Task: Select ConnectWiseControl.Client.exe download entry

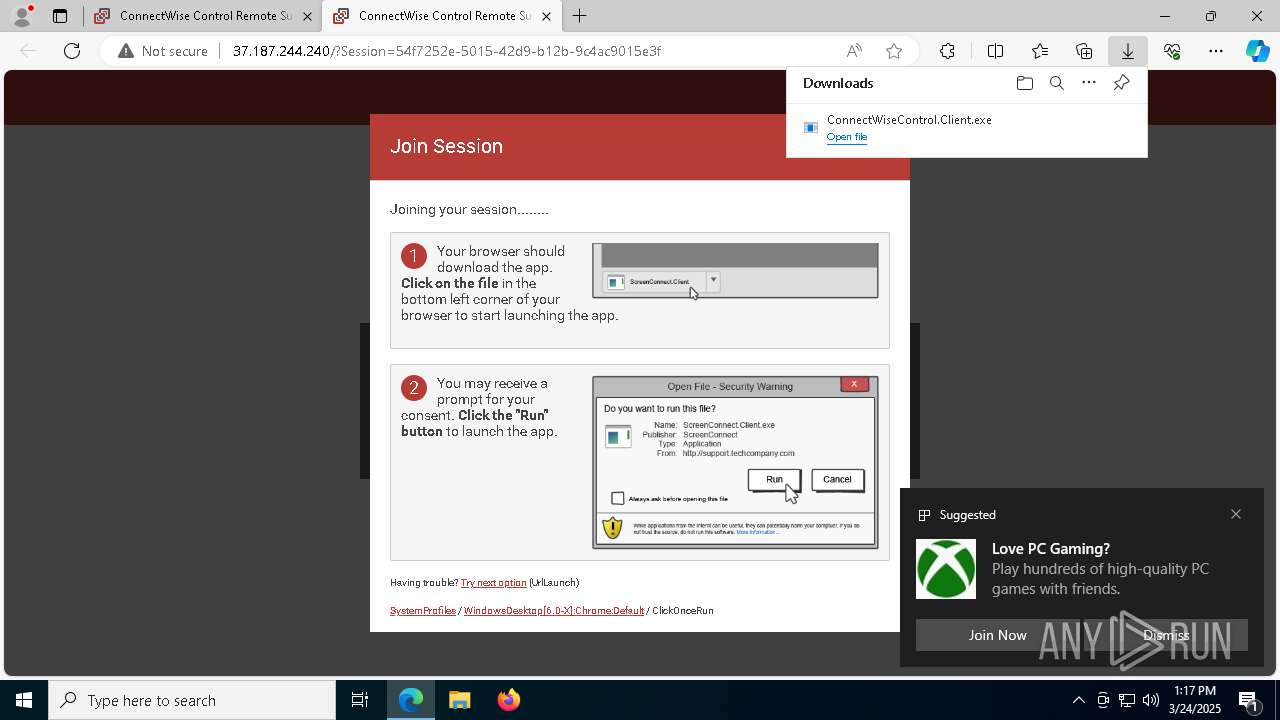Action: click(966, 128)
